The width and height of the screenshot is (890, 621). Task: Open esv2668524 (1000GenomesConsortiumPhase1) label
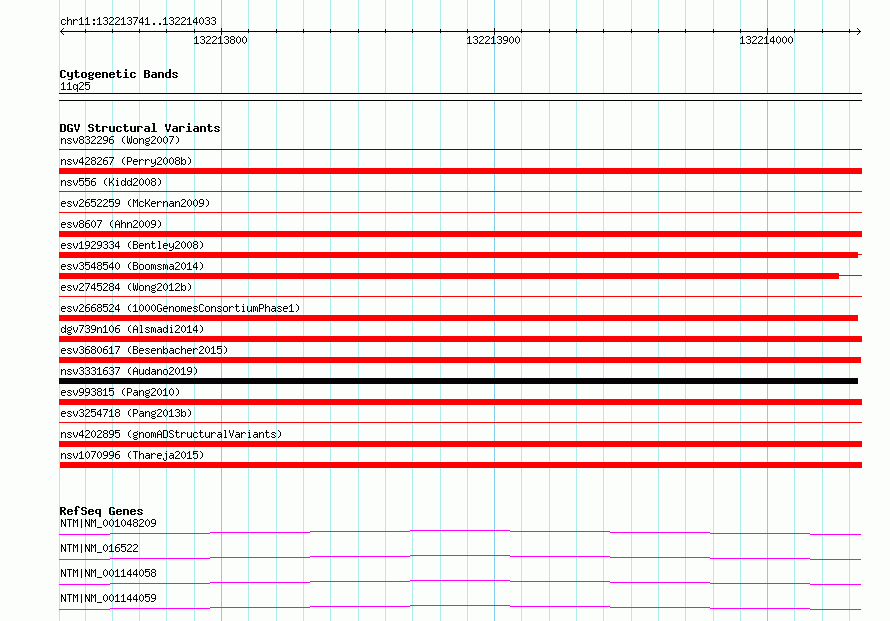coord(180,308)
